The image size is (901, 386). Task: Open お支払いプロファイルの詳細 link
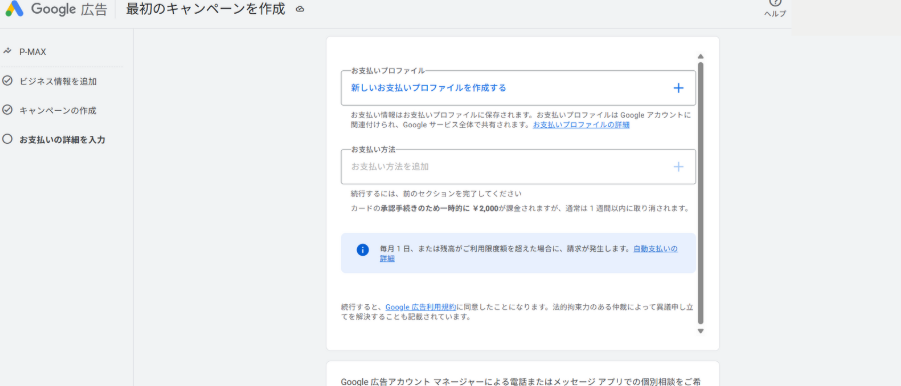[x=581, y=125]
